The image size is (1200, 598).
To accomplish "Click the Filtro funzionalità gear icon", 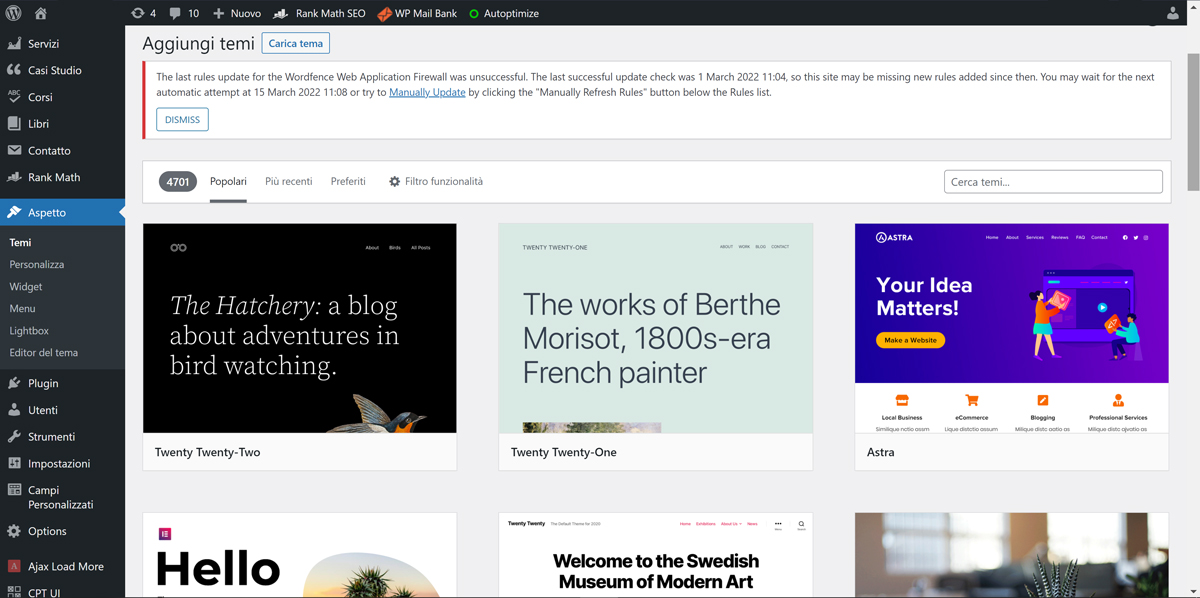I will [395, 182].
